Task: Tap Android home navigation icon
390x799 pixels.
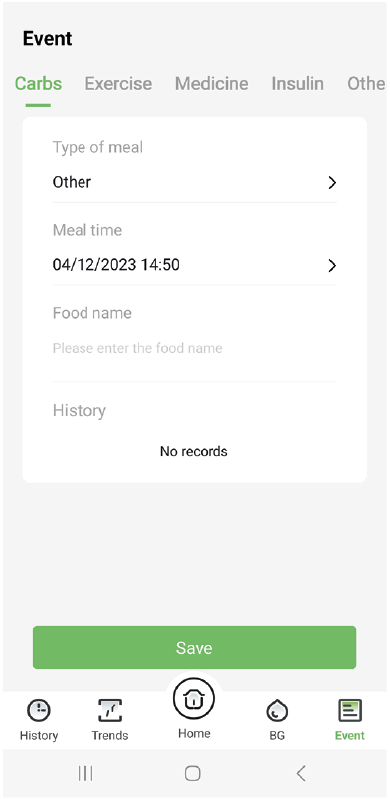Action: 192,774
